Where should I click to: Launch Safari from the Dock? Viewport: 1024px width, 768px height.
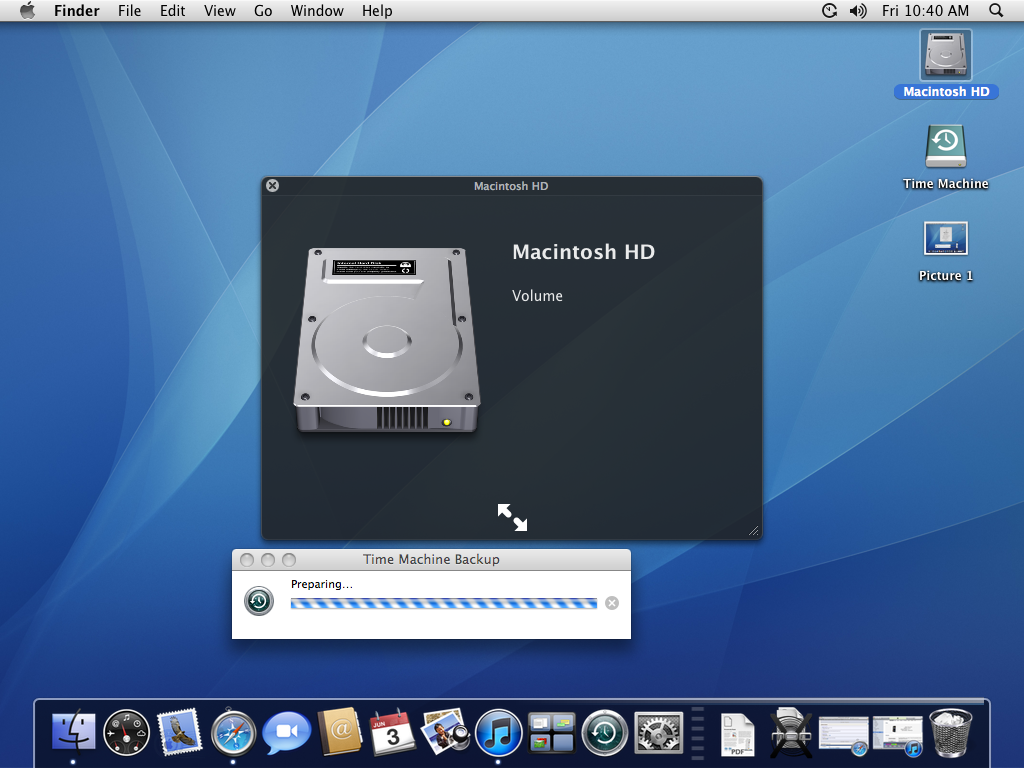232,732
